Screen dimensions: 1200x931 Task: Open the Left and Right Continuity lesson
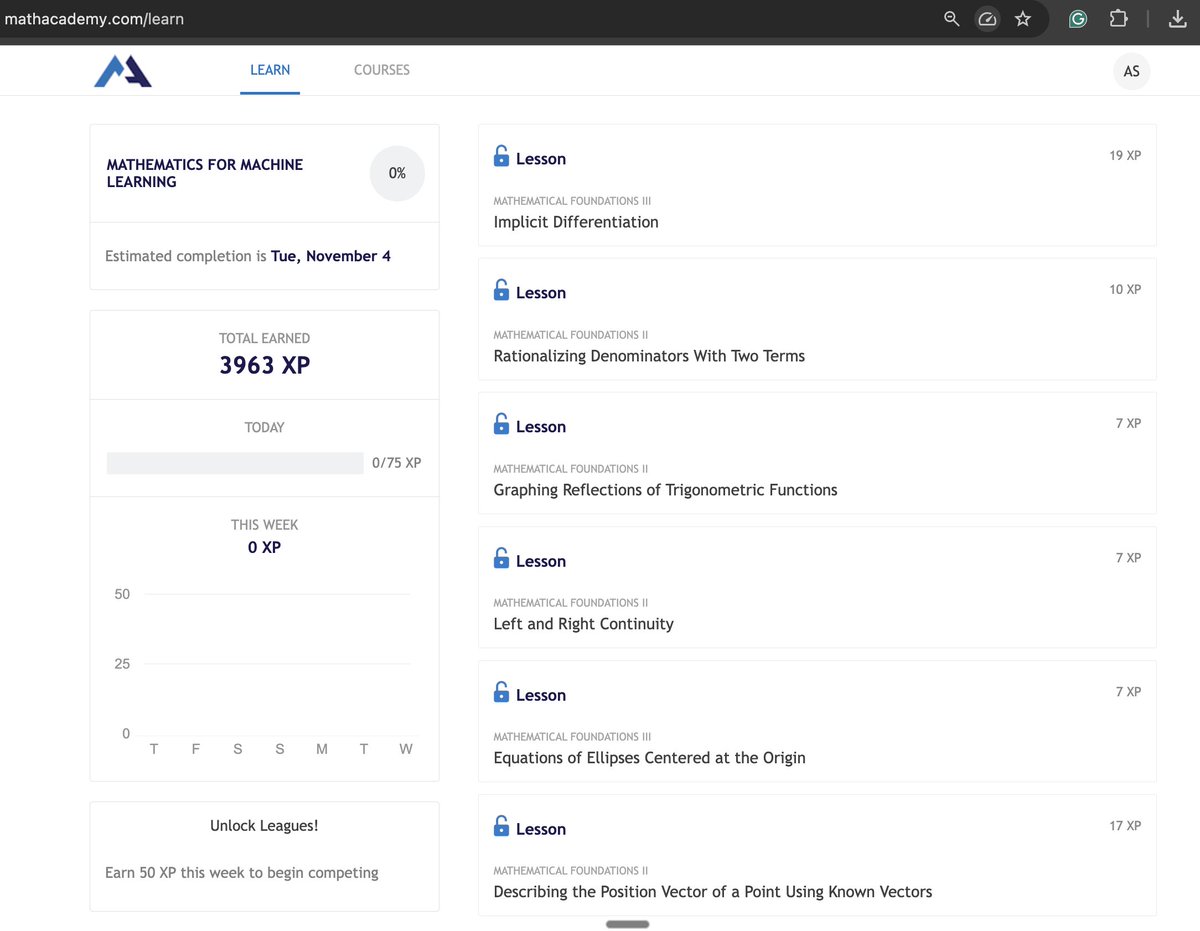tap(817, 587)
